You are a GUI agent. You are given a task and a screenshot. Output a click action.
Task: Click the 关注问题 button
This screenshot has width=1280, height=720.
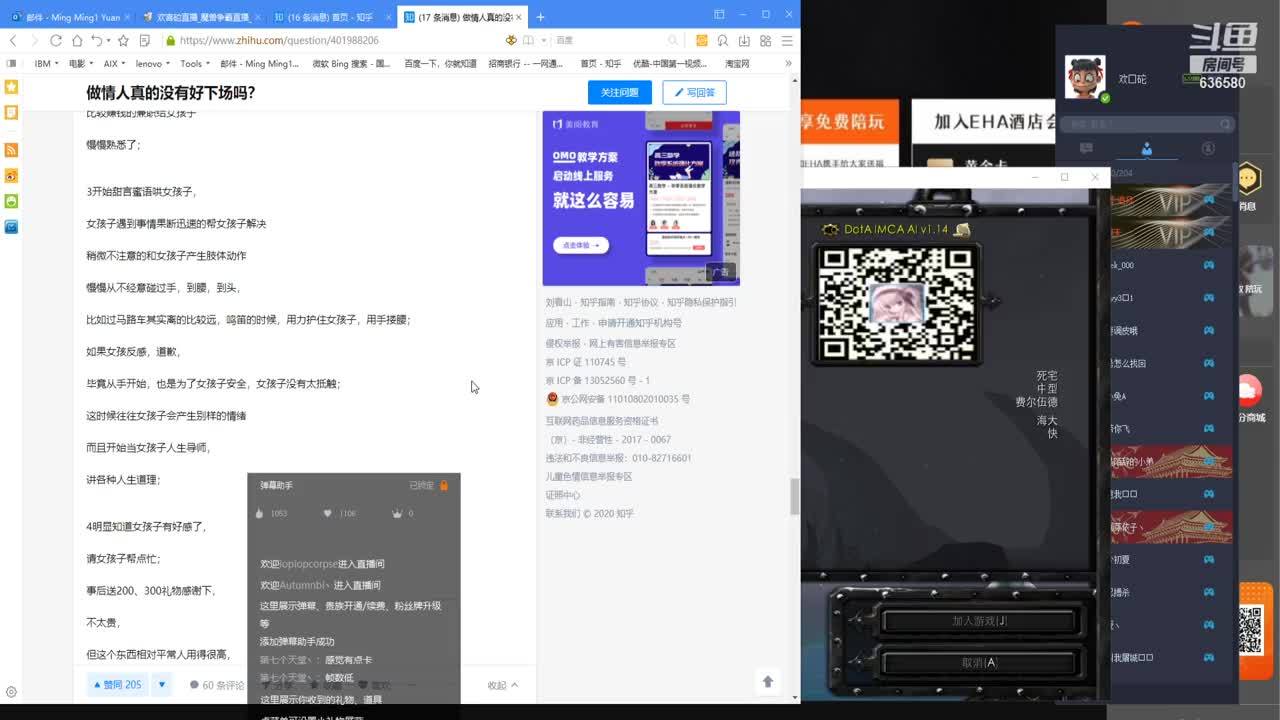(620, 92)
